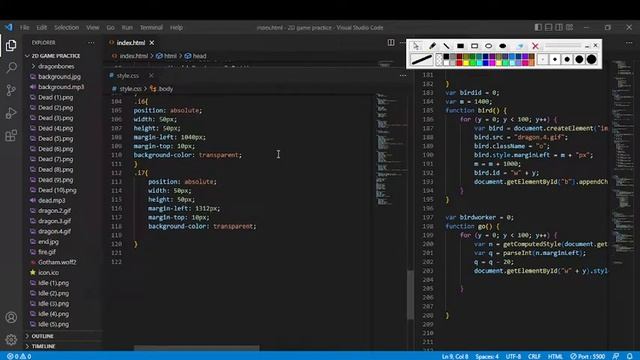Open Source Control view in activity bar

[11, 90]
